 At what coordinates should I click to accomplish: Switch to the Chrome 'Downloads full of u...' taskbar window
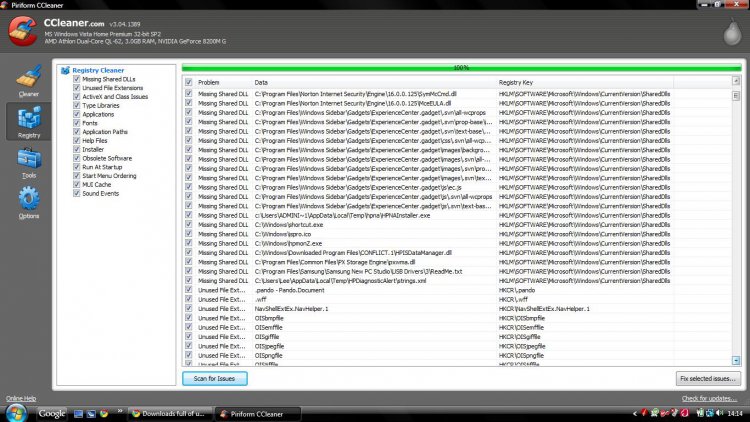tap(169, 414)
